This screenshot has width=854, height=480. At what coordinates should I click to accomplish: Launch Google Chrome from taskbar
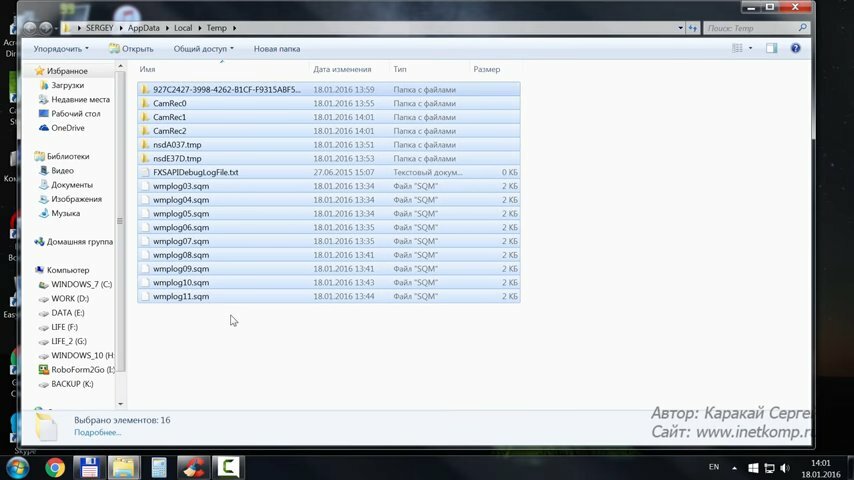(x=54, y=468)
